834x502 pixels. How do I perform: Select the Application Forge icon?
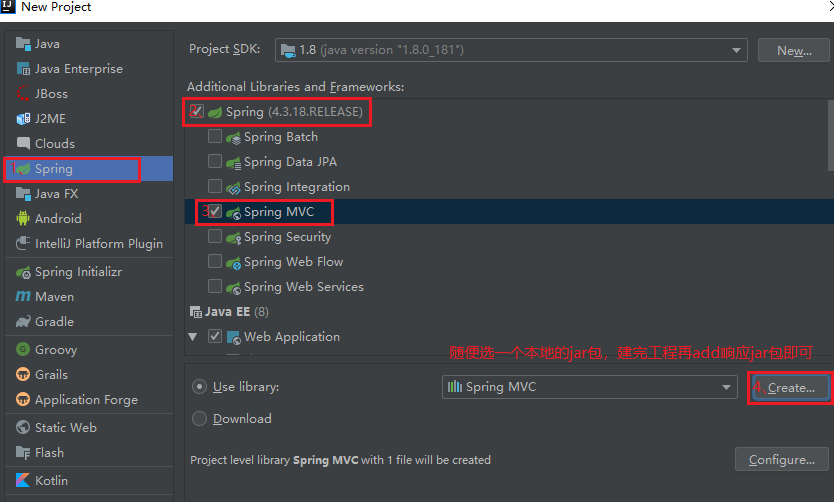coord(23,399)
